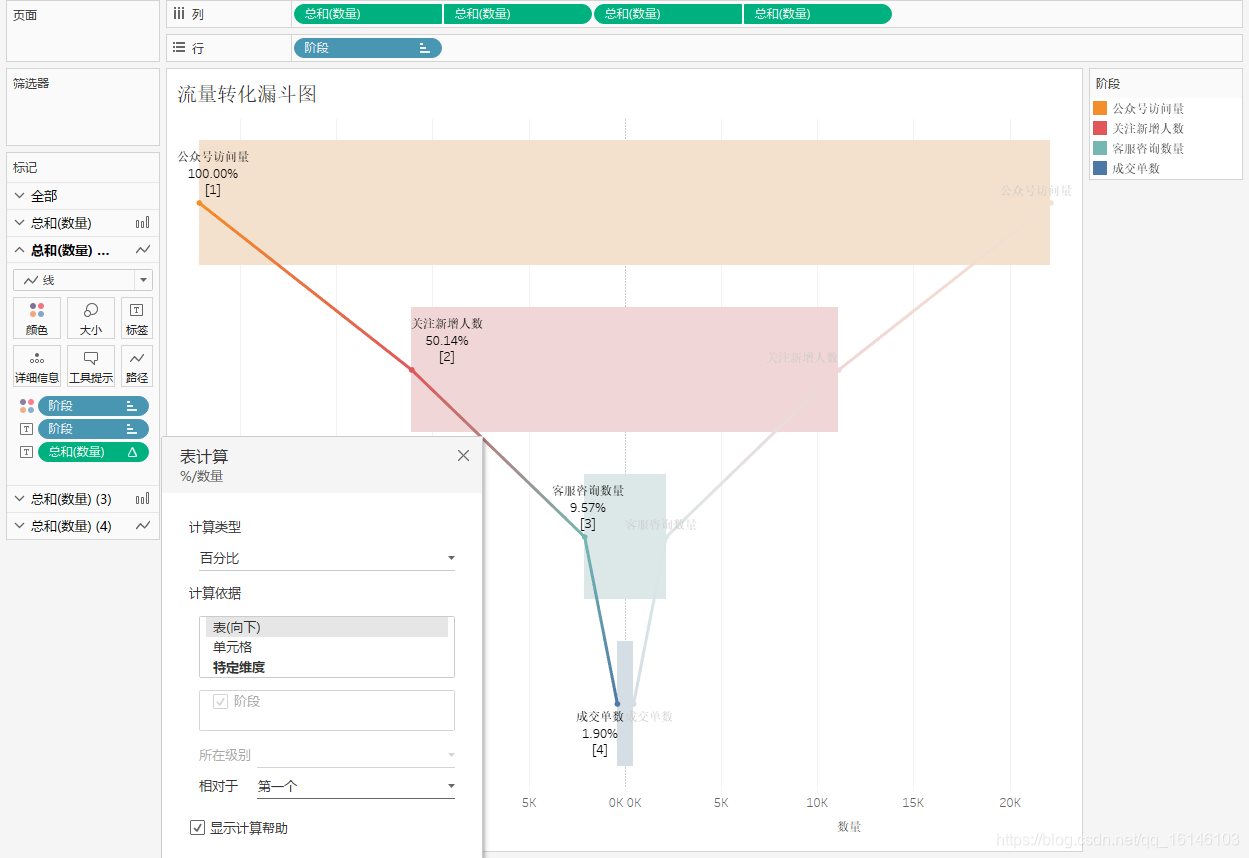This screenshot has height=858, width=1249.
Task: Expand the 总和(数量) (3) marks card
Action: [20, 498]
